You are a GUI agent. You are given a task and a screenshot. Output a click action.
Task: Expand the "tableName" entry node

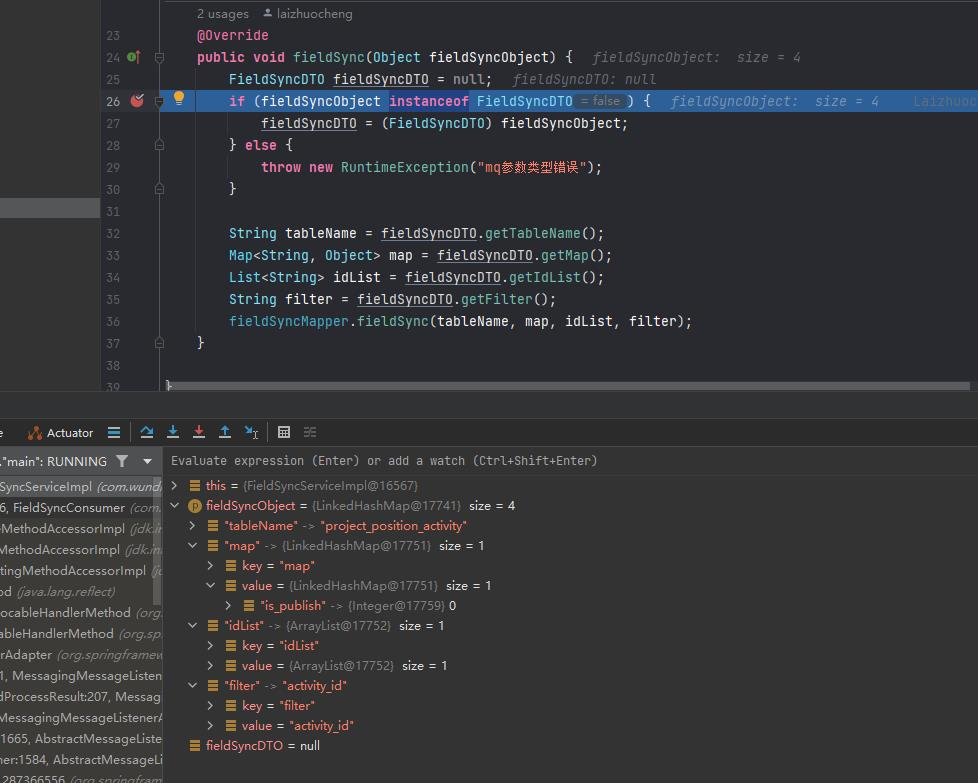tap(193, 525)
